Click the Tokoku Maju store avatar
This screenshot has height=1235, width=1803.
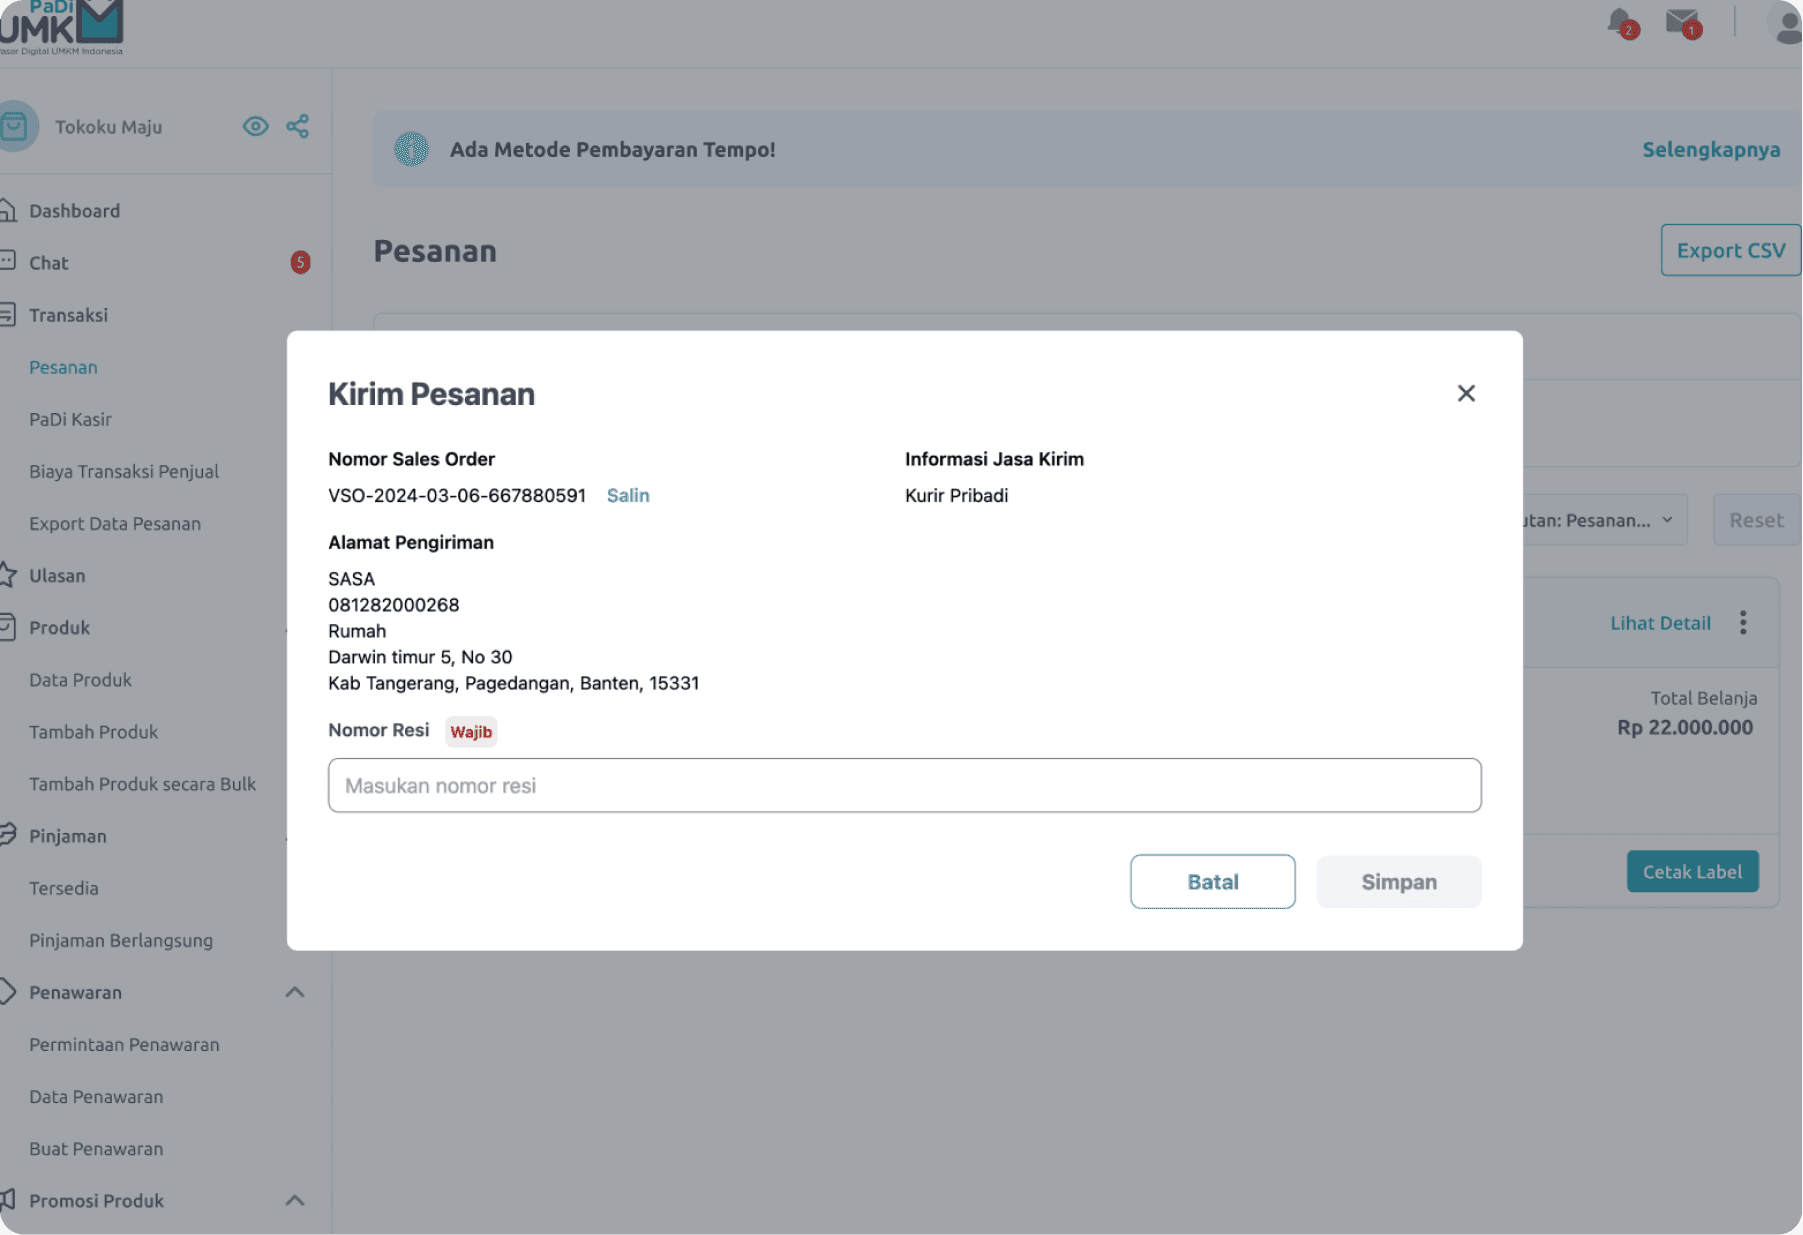pos(16,127)
